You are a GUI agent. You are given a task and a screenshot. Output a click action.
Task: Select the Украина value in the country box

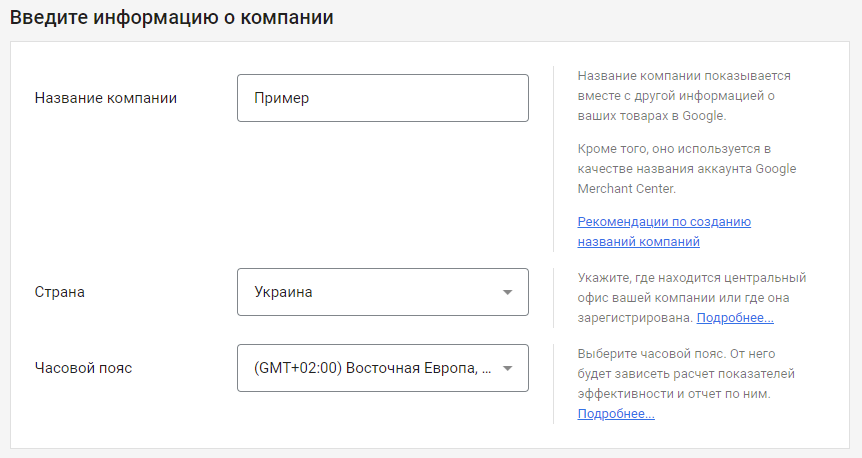click(x=283, y=292)
